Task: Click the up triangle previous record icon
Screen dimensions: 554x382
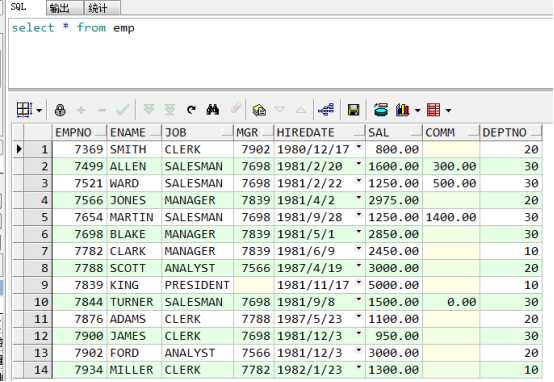Action: (301, 110)
